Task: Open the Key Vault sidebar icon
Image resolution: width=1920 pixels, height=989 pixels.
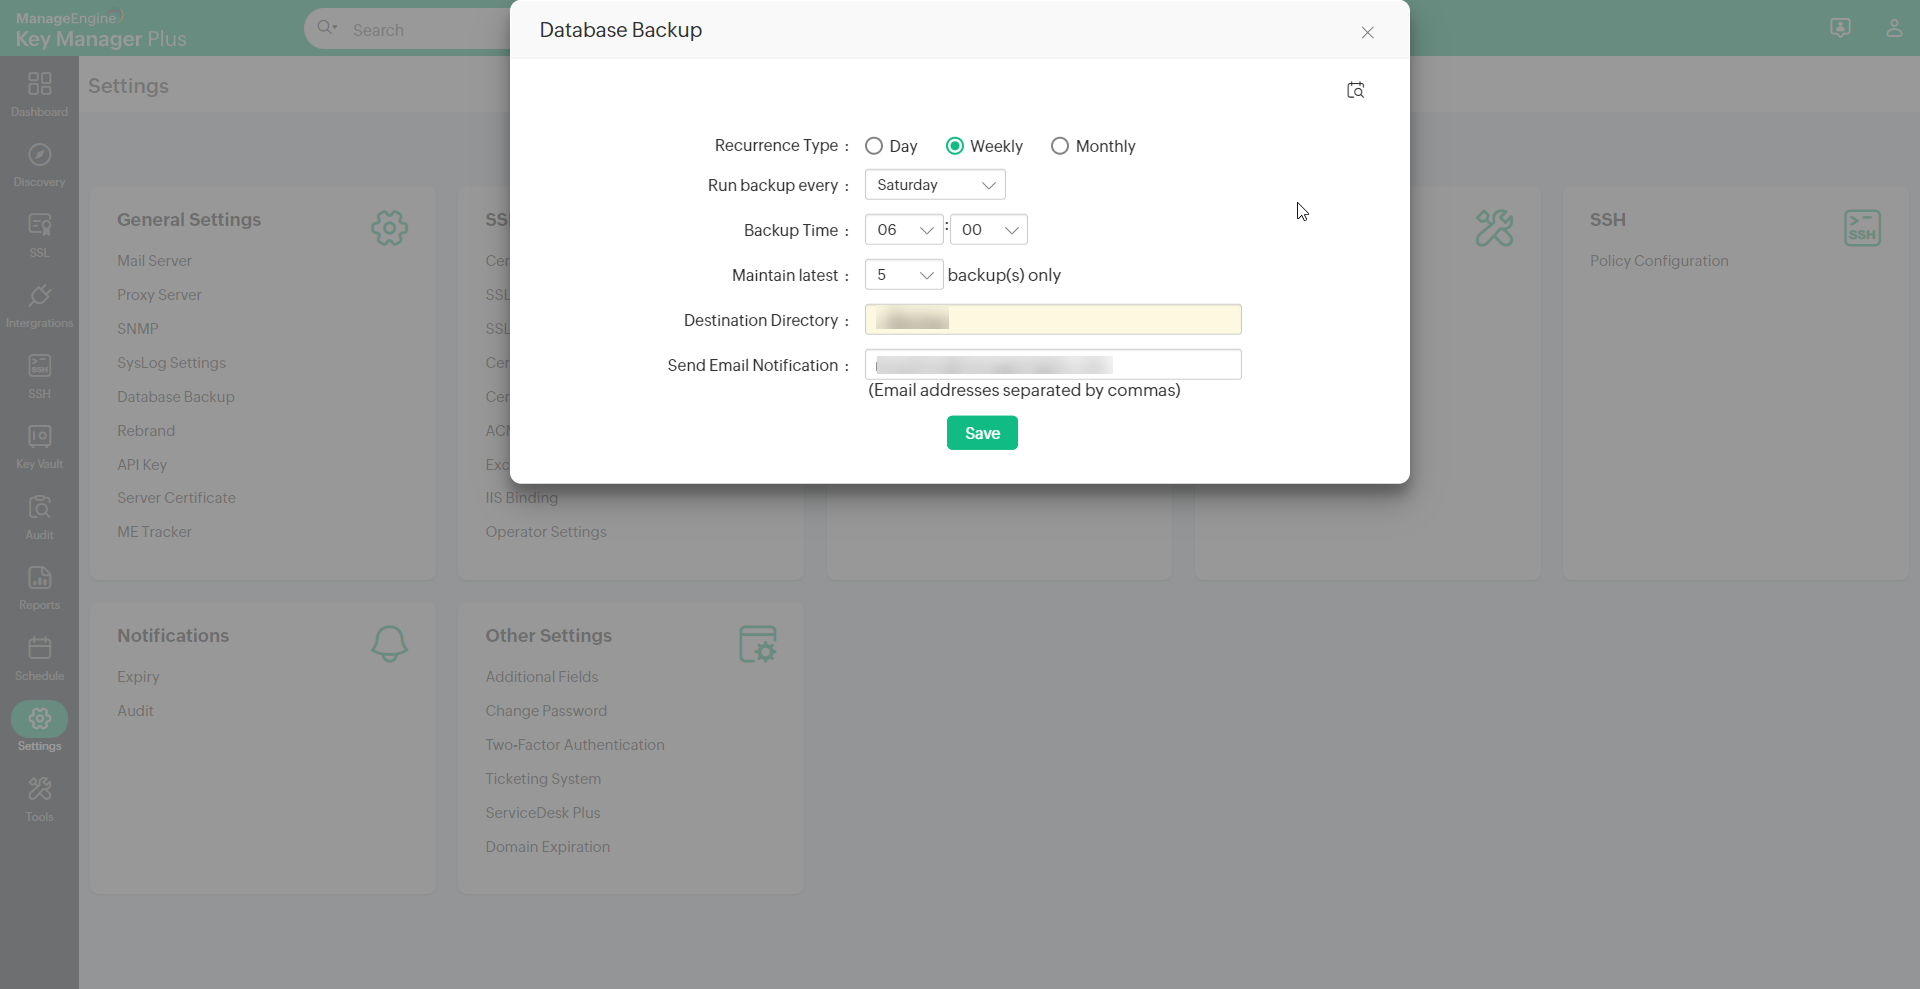Action: tap(39, 446)
